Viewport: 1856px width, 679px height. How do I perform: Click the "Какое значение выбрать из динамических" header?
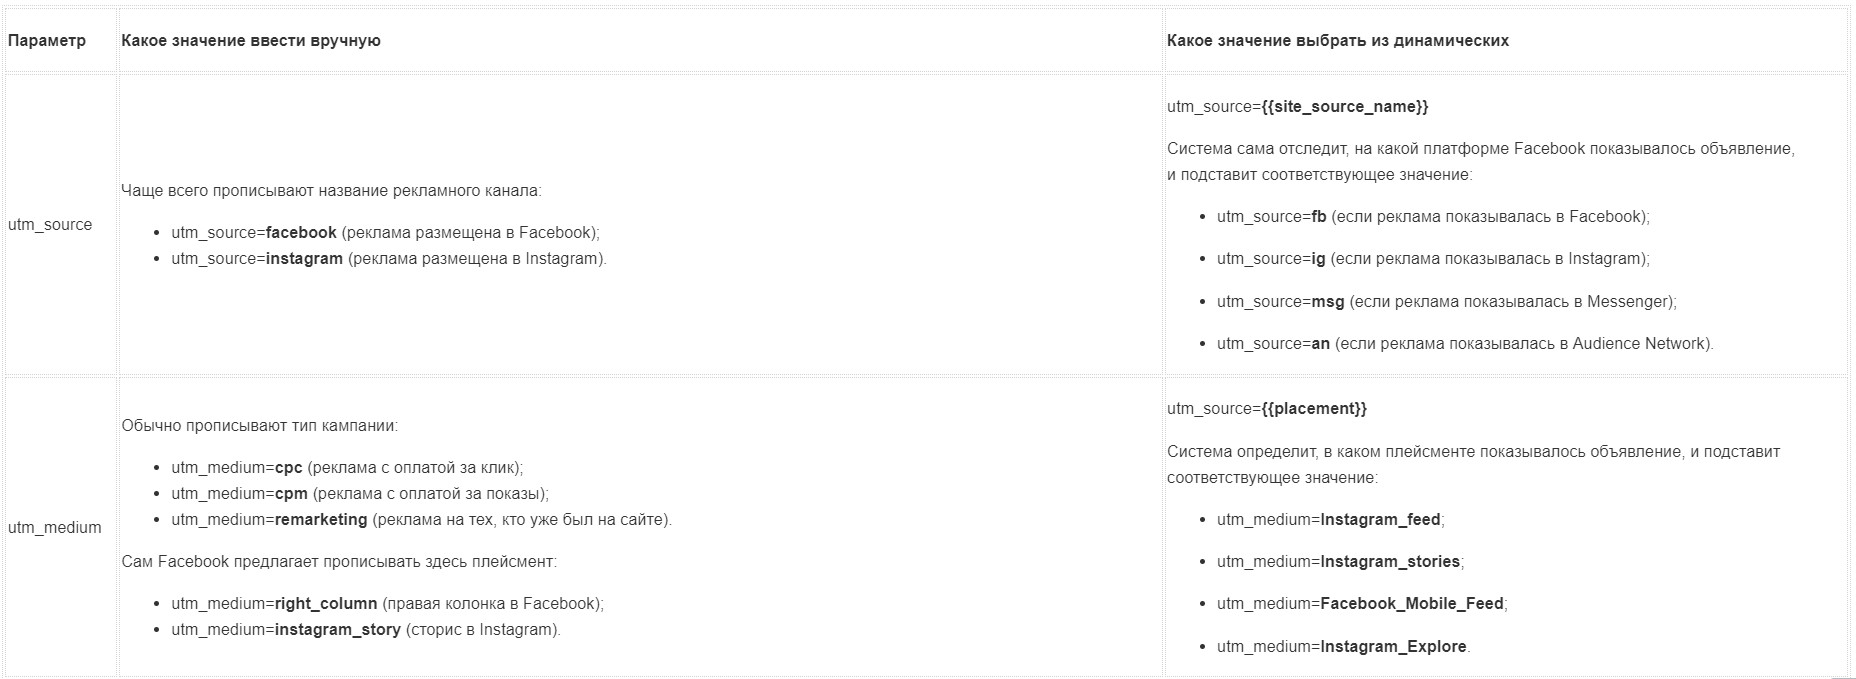(1338, 41)
